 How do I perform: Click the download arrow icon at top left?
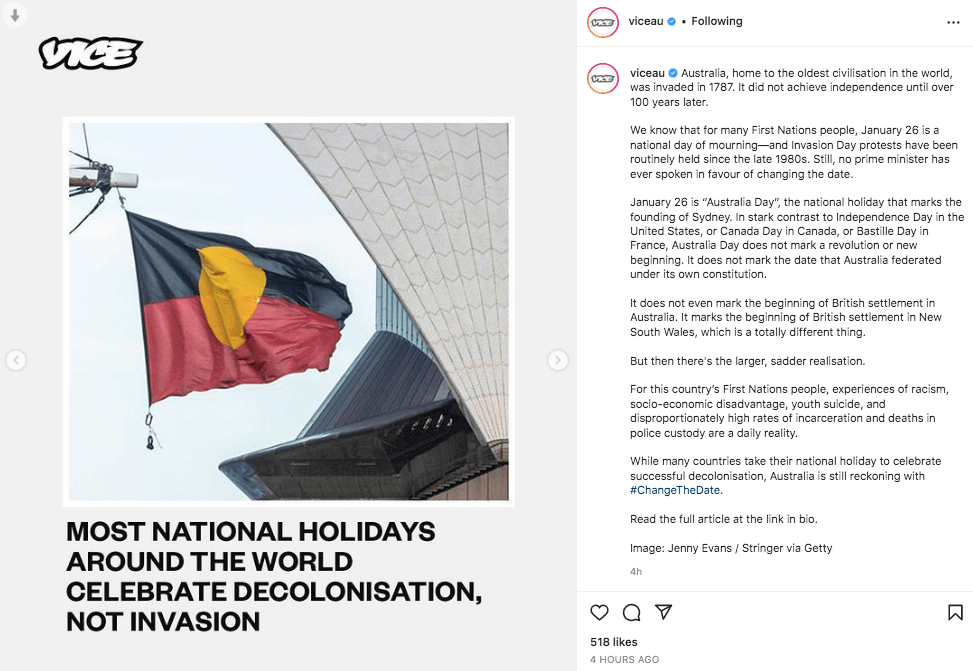coord(14,14)
